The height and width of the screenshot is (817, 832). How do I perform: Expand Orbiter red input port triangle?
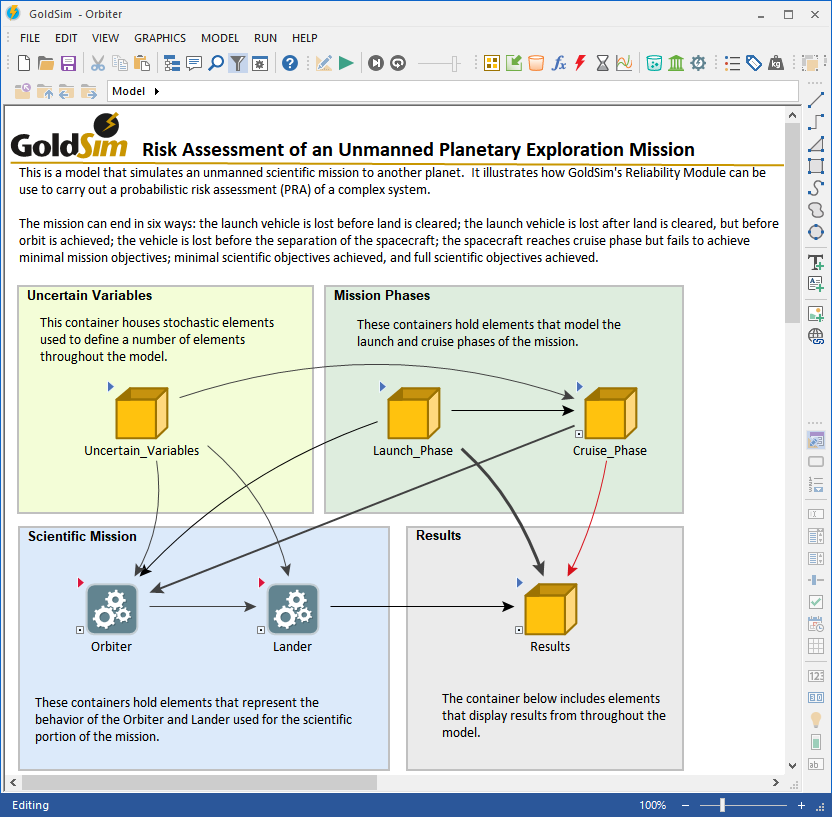(80, 583)
